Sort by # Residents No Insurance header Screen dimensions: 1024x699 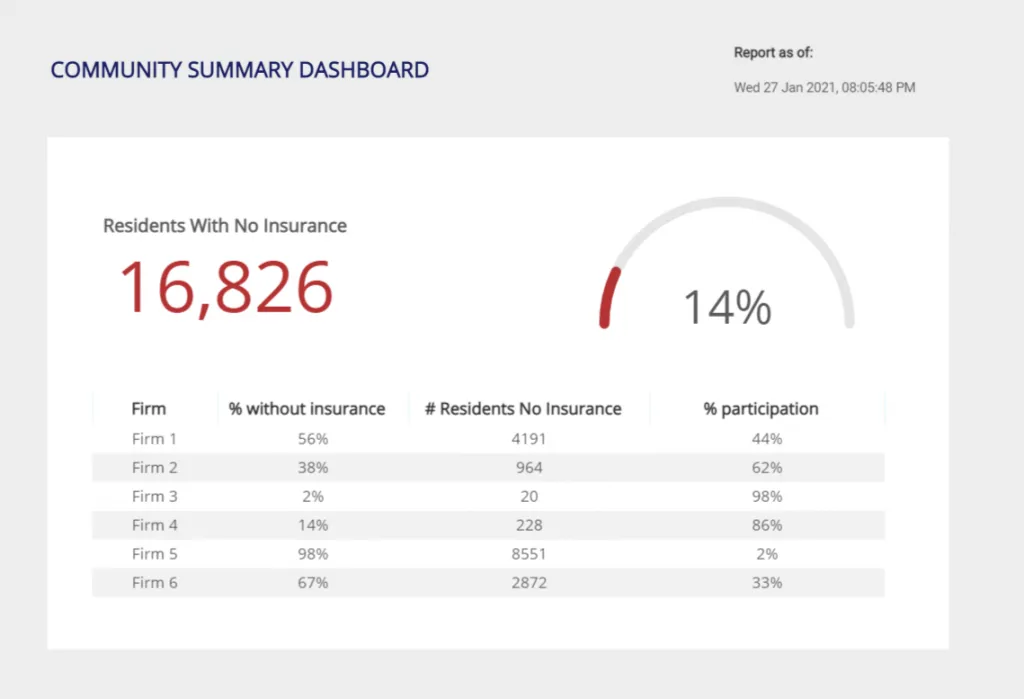(523, 409)
